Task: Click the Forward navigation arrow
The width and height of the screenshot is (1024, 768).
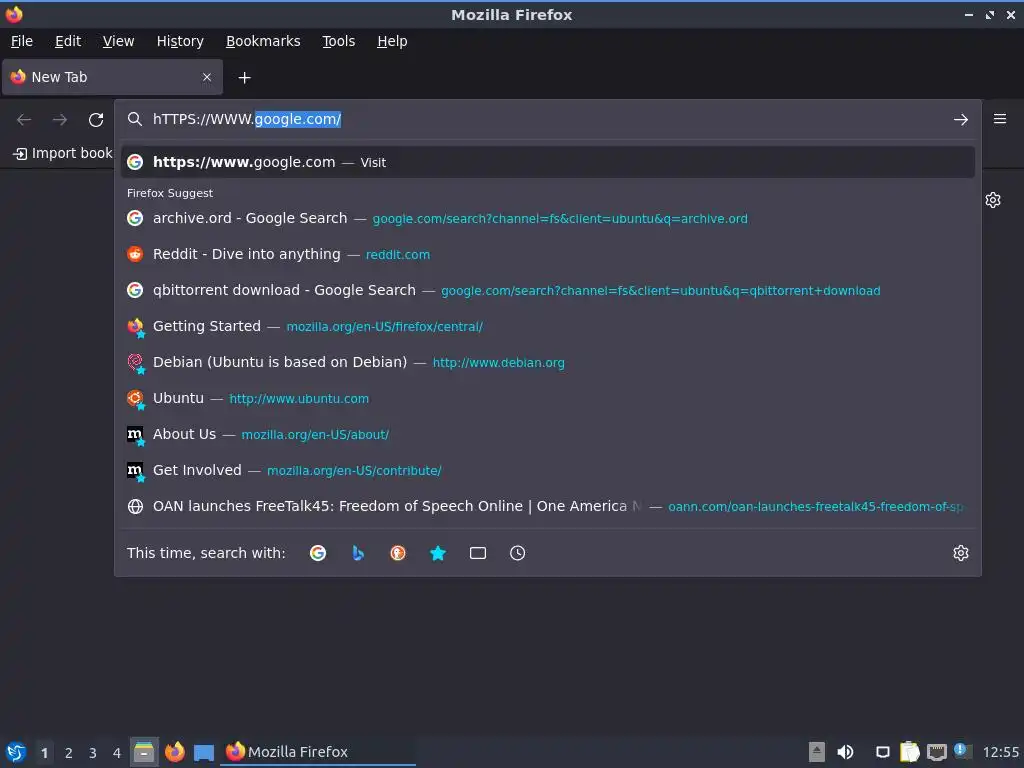Action: tap(59, 120)
